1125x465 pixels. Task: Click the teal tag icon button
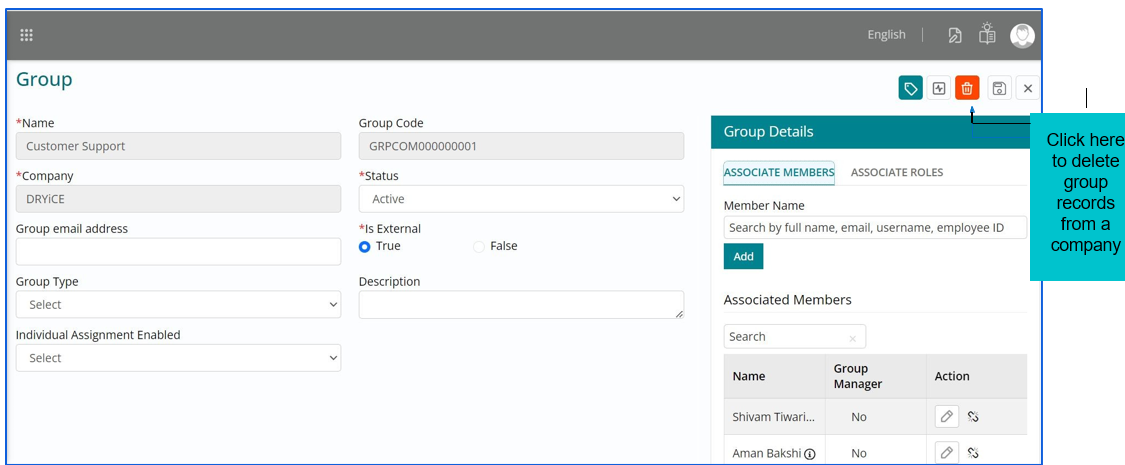click(x=910, y=88)
